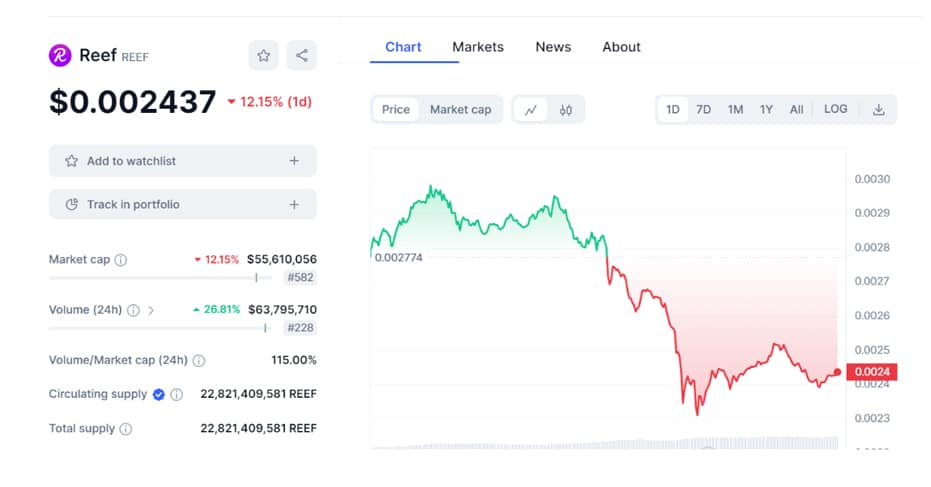Open the Markets tab
931x487 pixels.
pyautogui.click(x=478, y=47)
